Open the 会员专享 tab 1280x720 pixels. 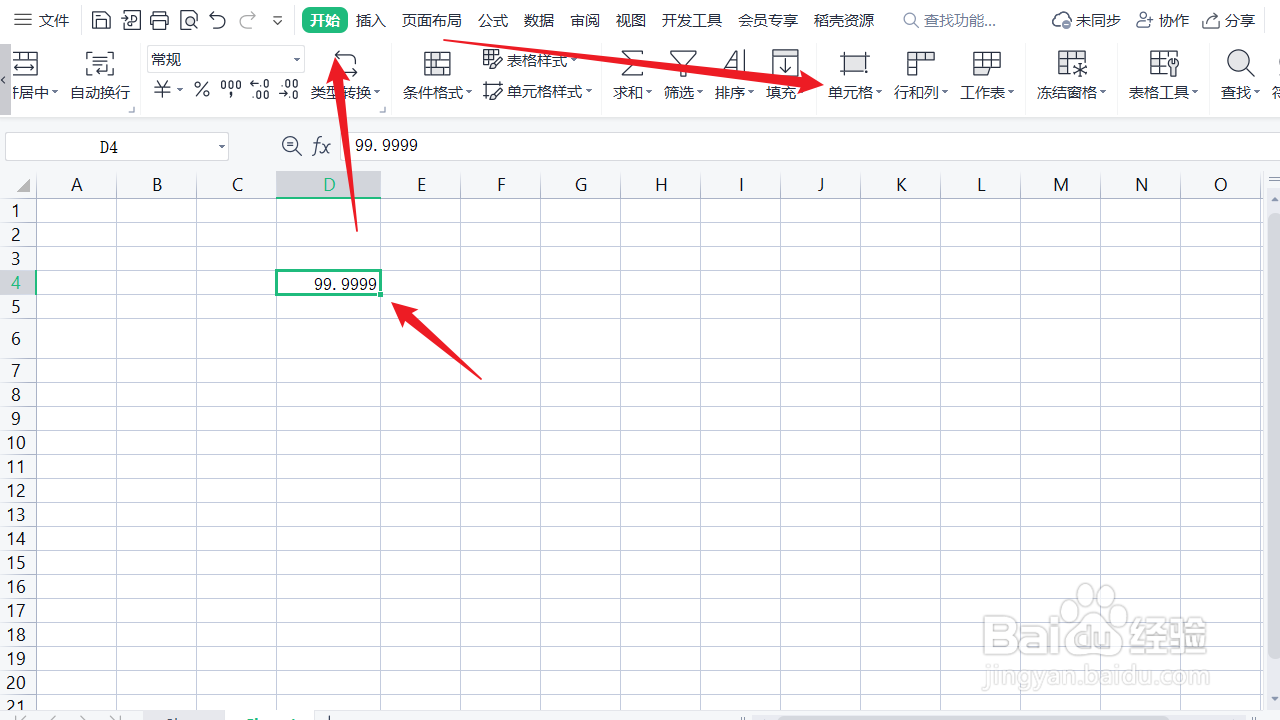[x=768, y=20]
